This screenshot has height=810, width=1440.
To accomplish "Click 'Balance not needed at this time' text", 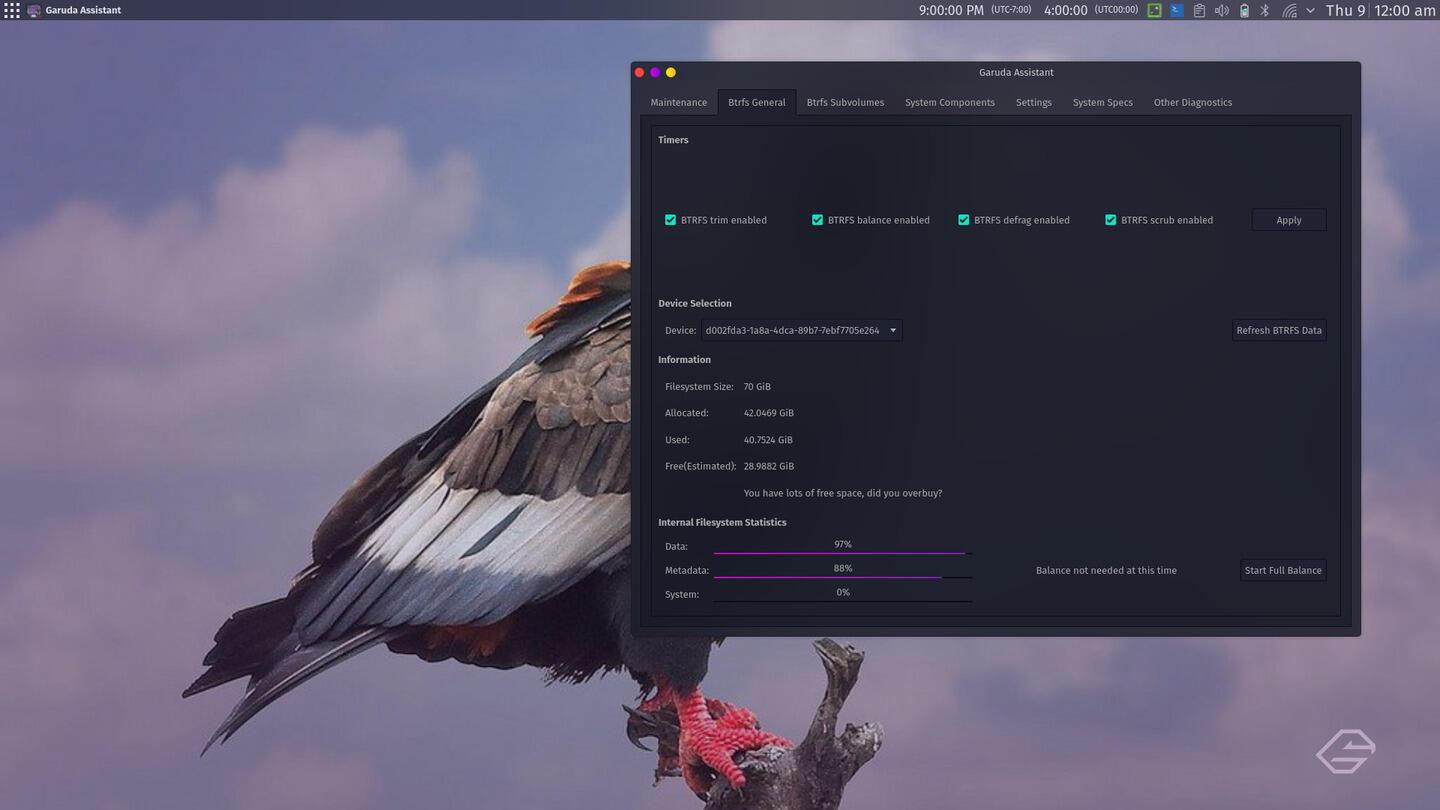I will tap(1106, 570).
